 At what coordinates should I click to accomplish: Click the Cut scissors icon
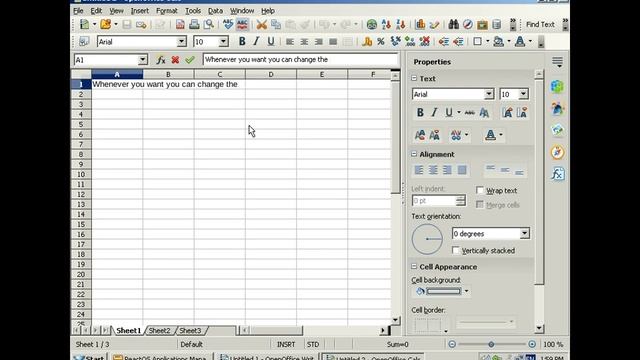point(262,24)
